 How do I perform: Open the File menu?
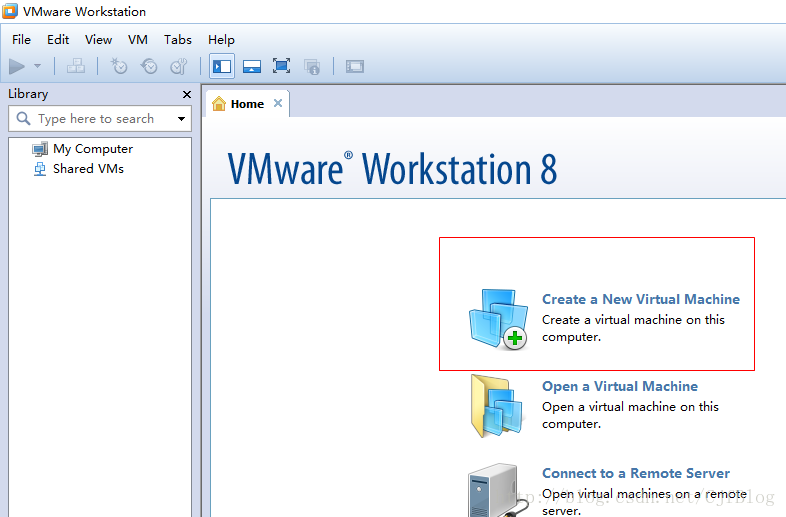click(22, 40)
